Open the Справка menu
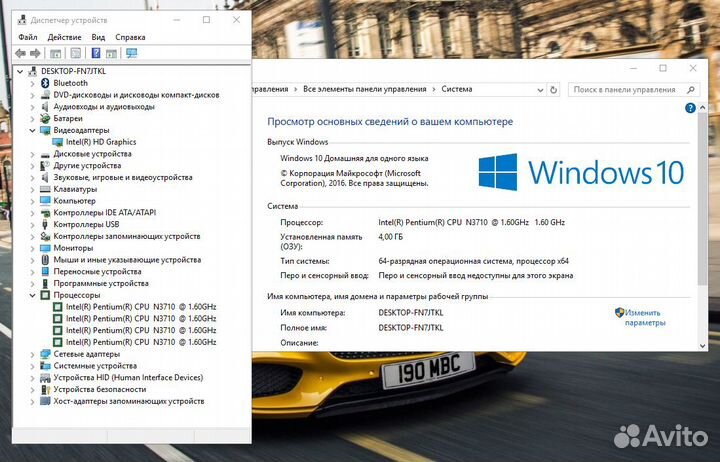 click(130, 37)
